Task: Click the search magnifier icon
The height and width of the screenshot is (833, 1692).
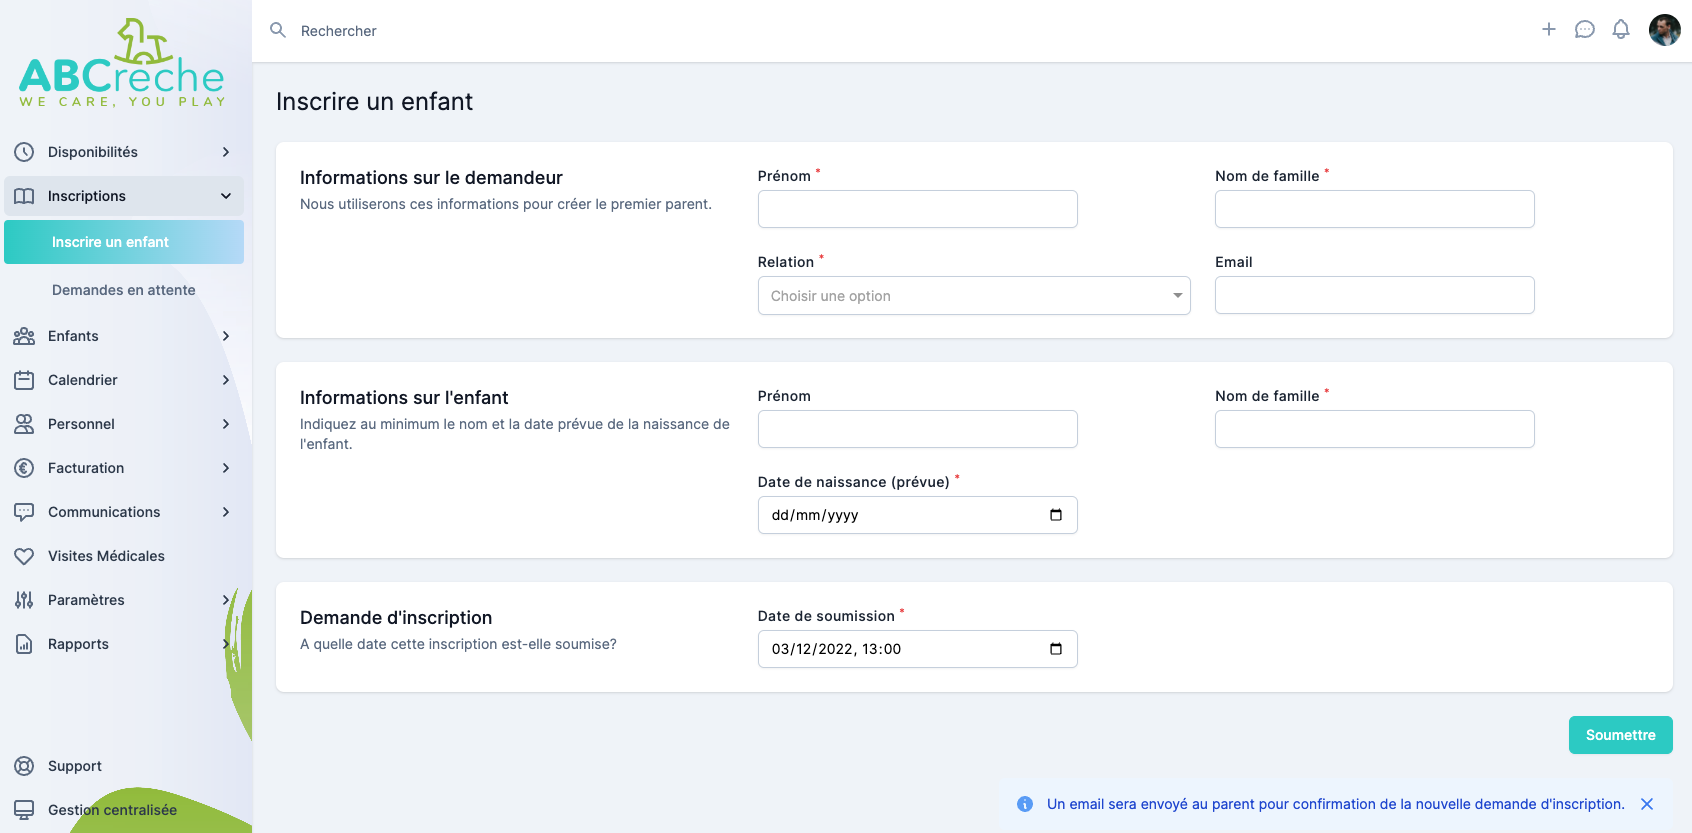Action: click(x=278, y=31)
